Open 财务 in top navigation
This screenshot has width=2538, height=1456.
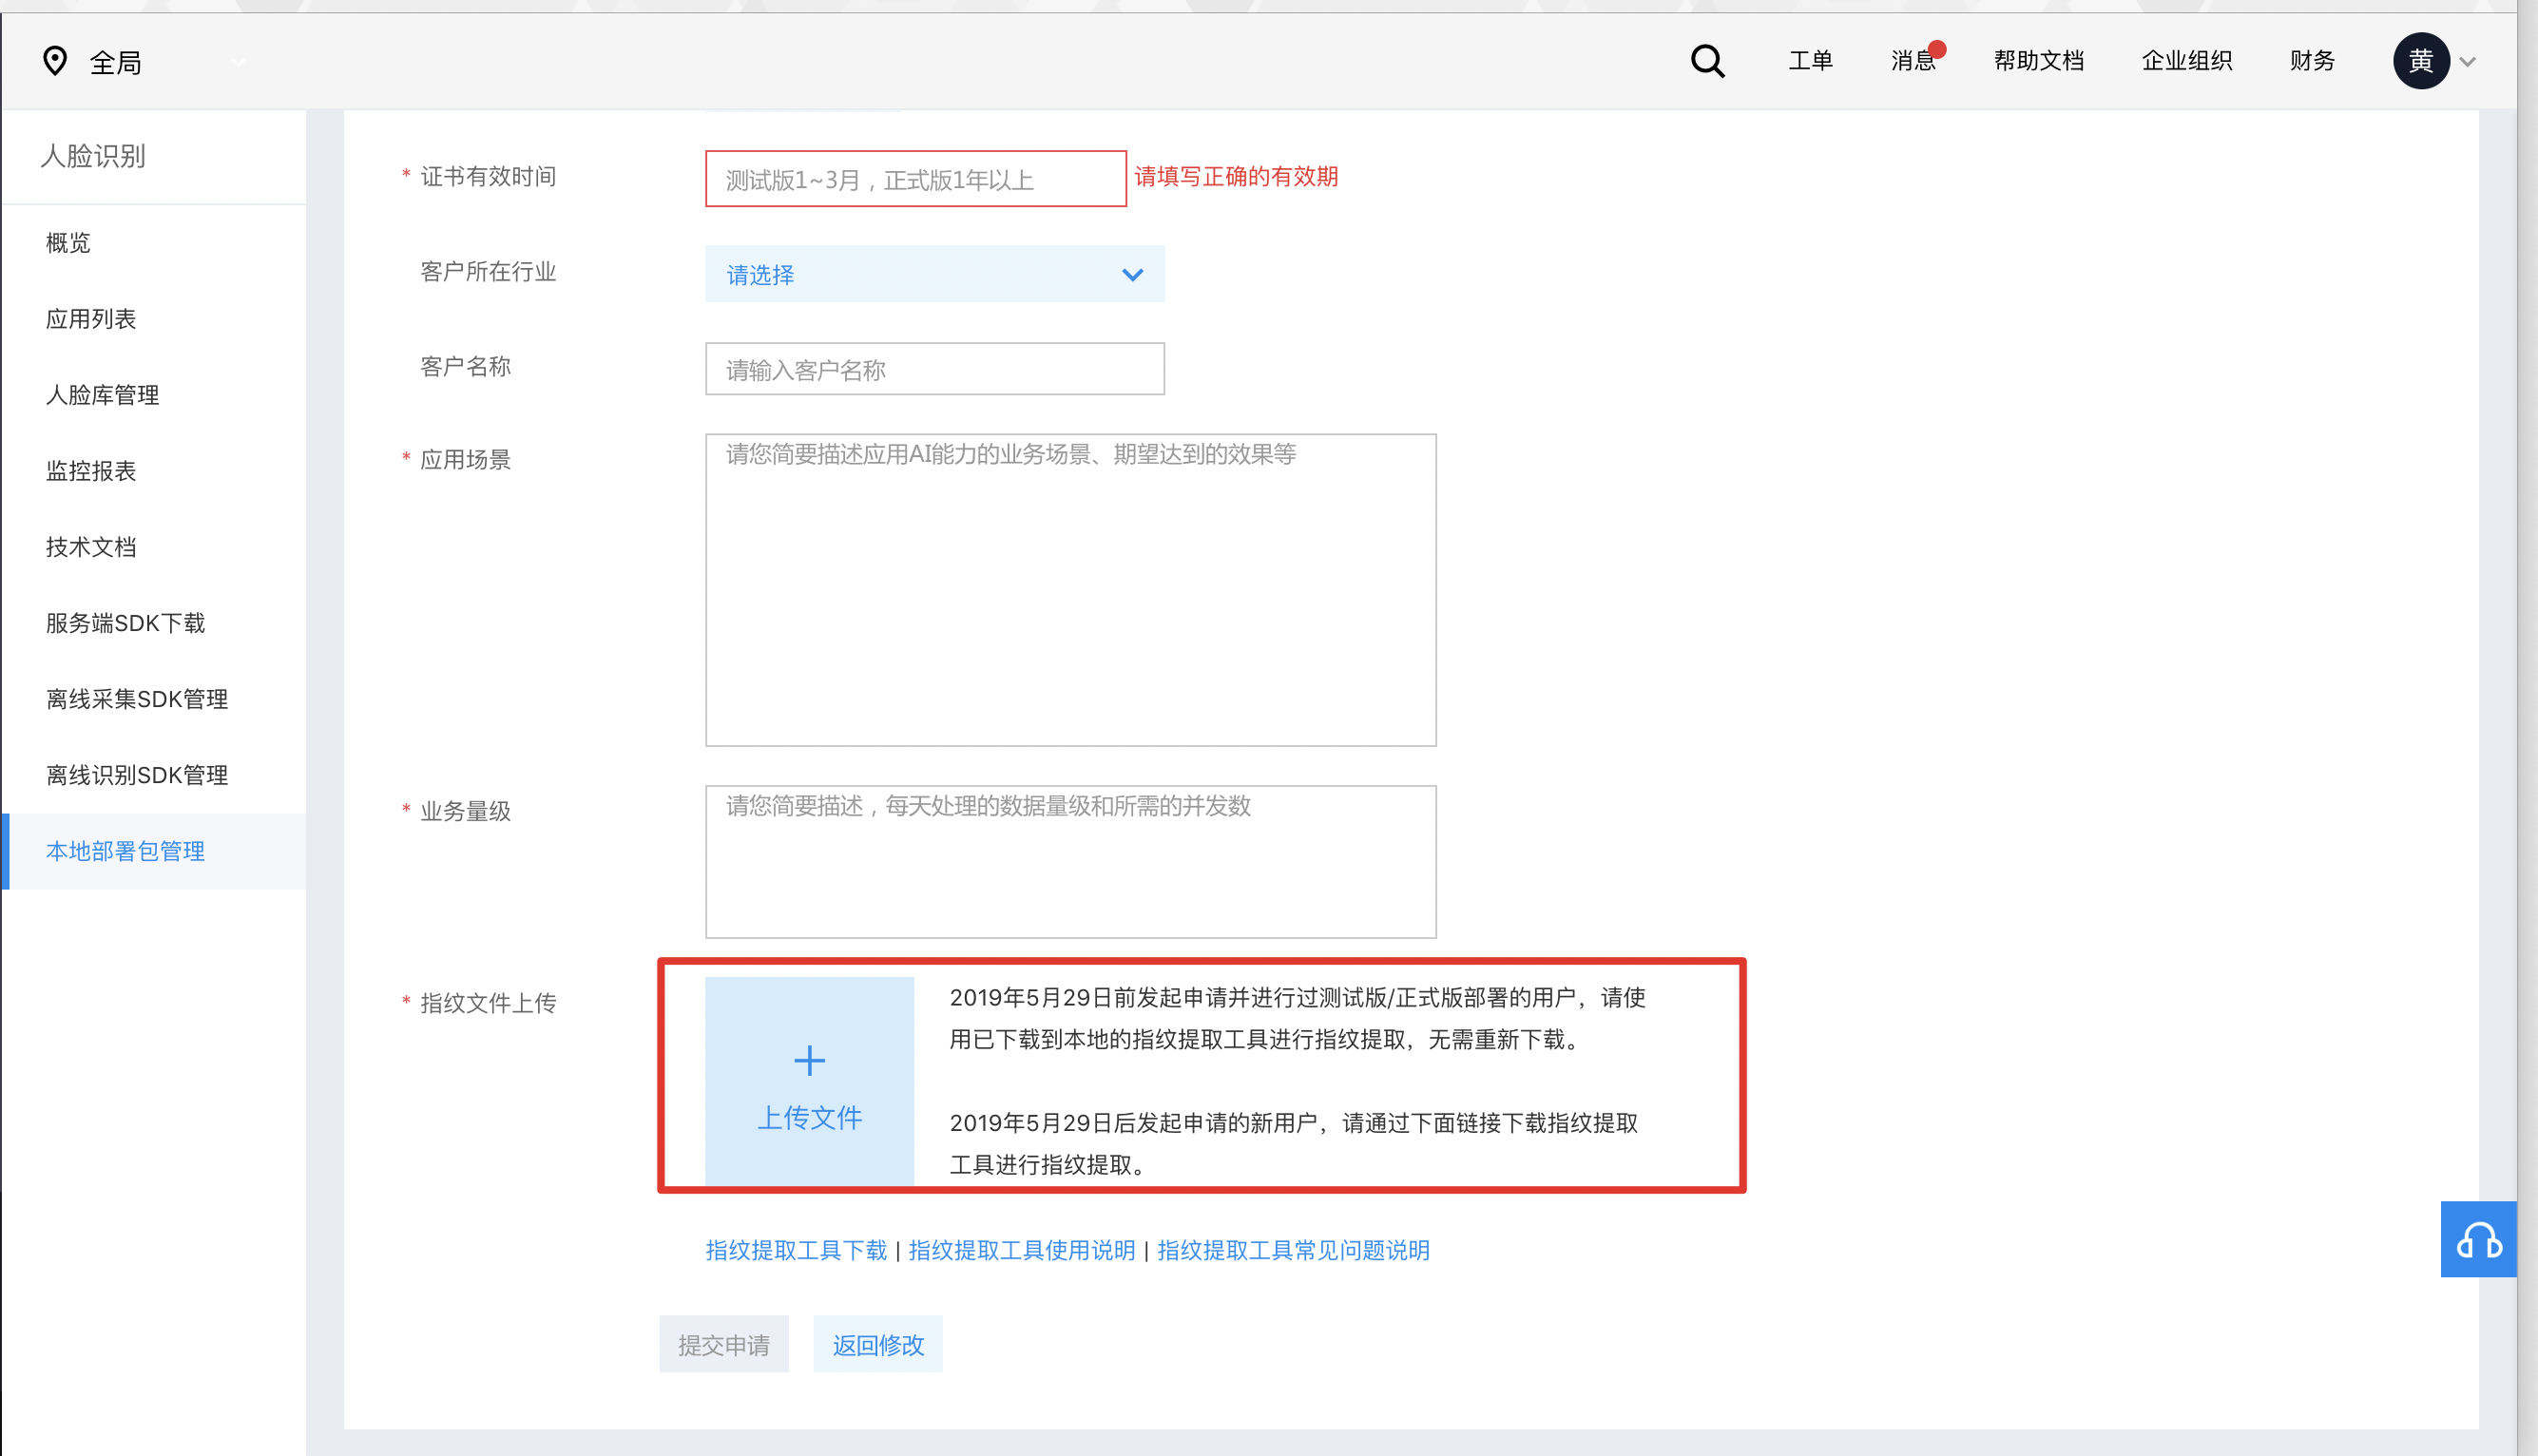click(2312, 61)
